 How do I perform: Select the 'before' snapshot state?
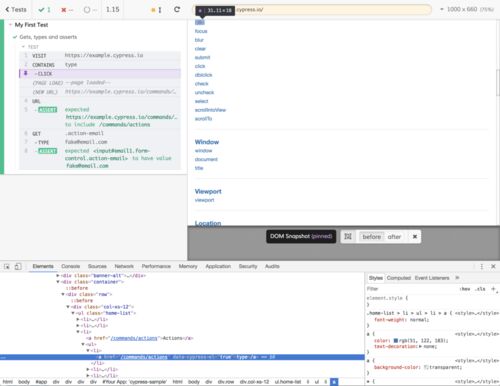click(371, 237)
